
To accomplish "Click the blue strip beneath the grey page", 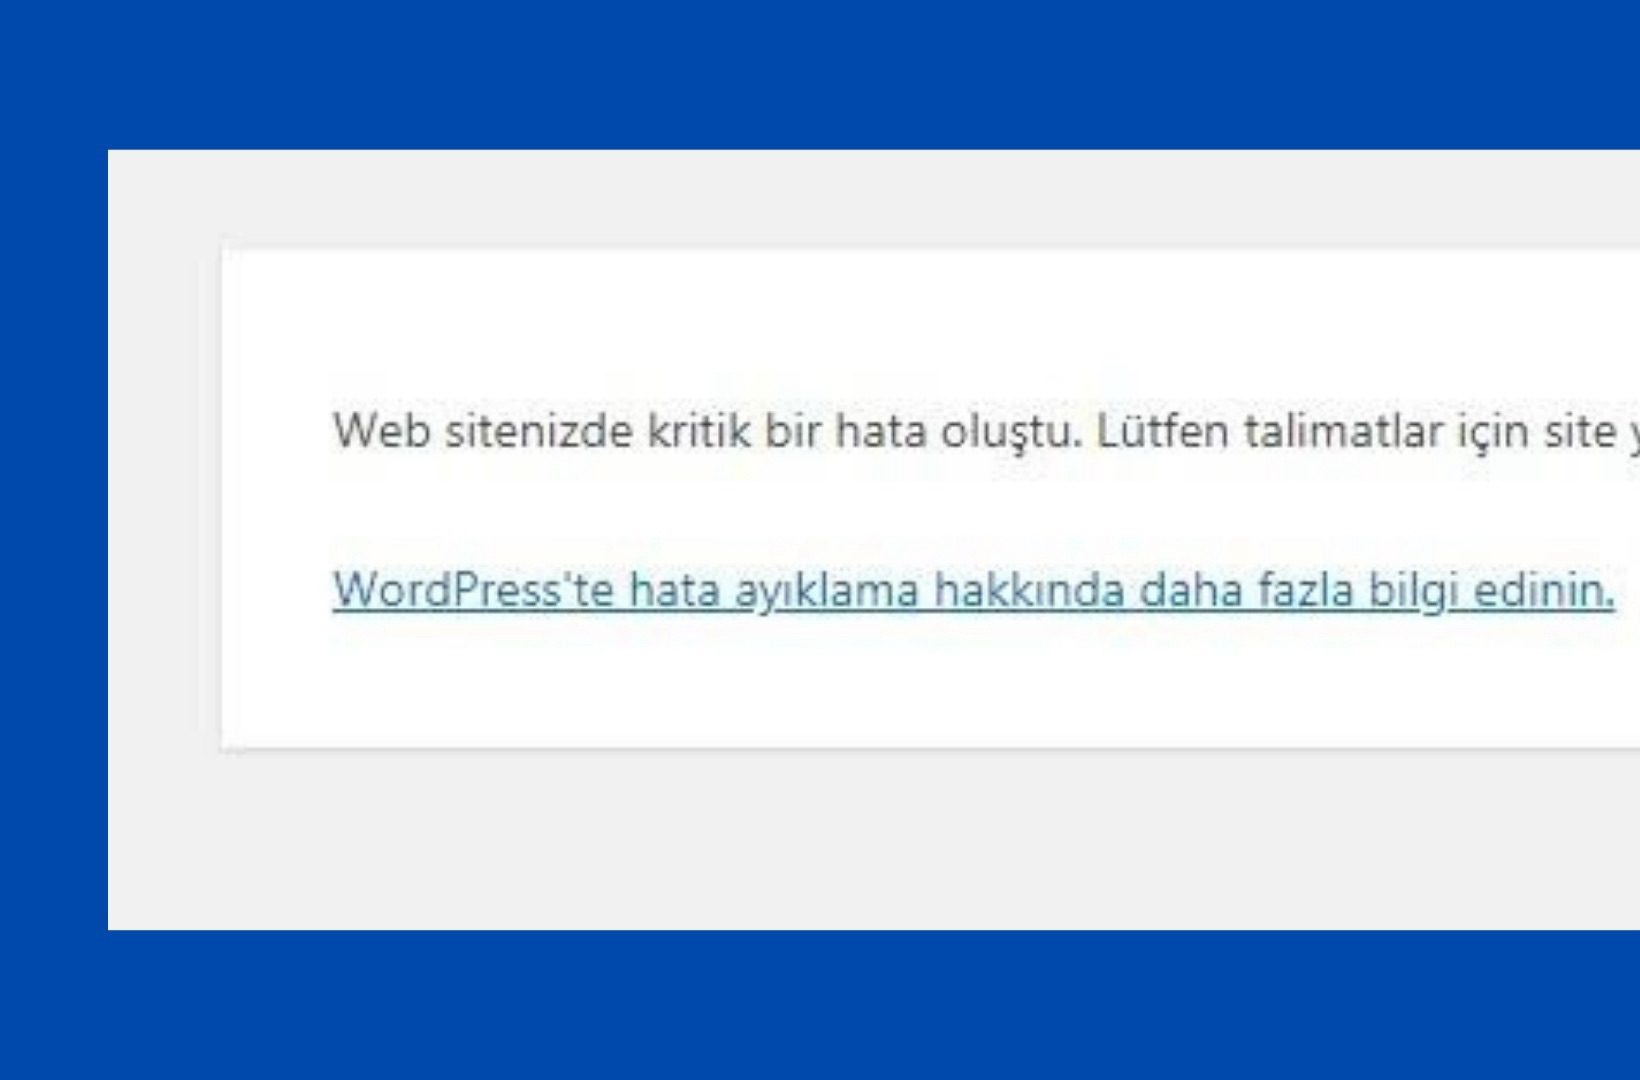I will point(820,1005).
